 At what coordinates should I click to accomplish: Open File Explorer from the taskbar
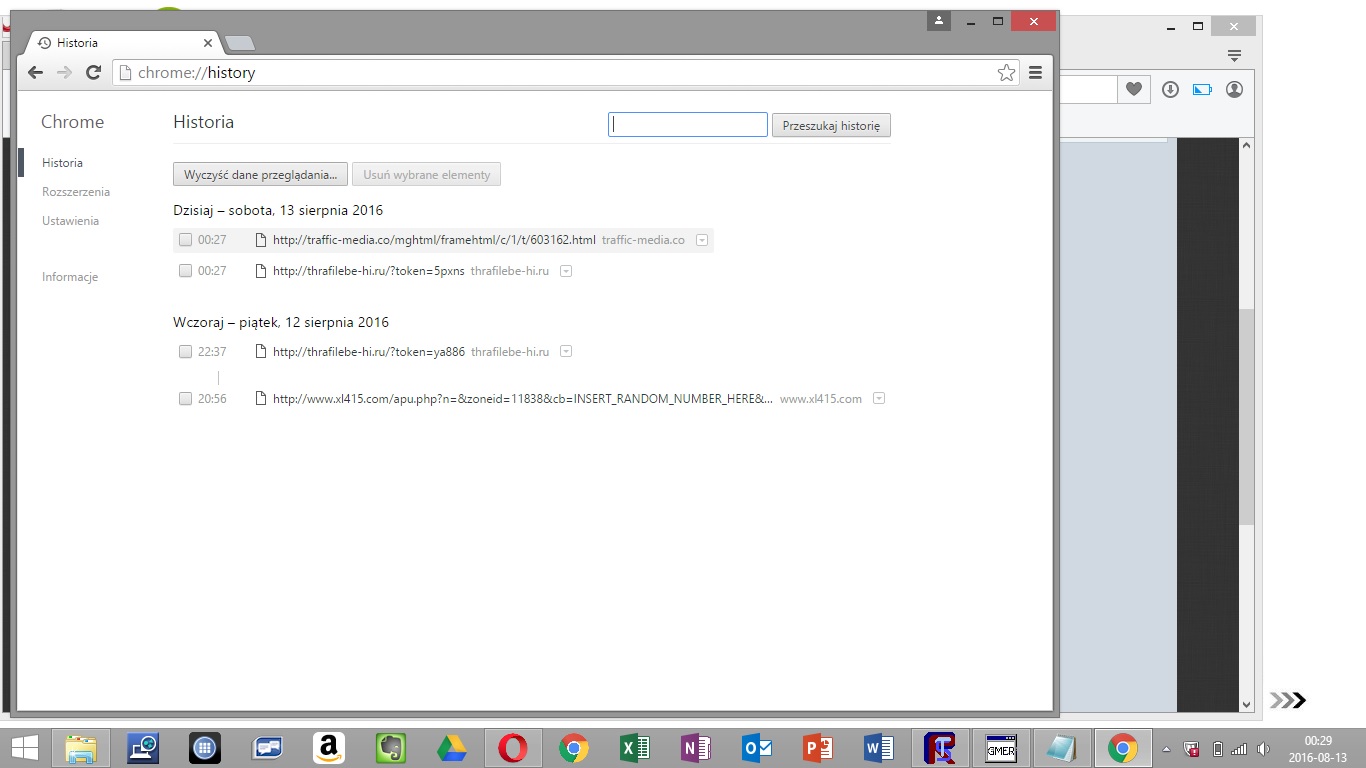(x=81, y=748)
